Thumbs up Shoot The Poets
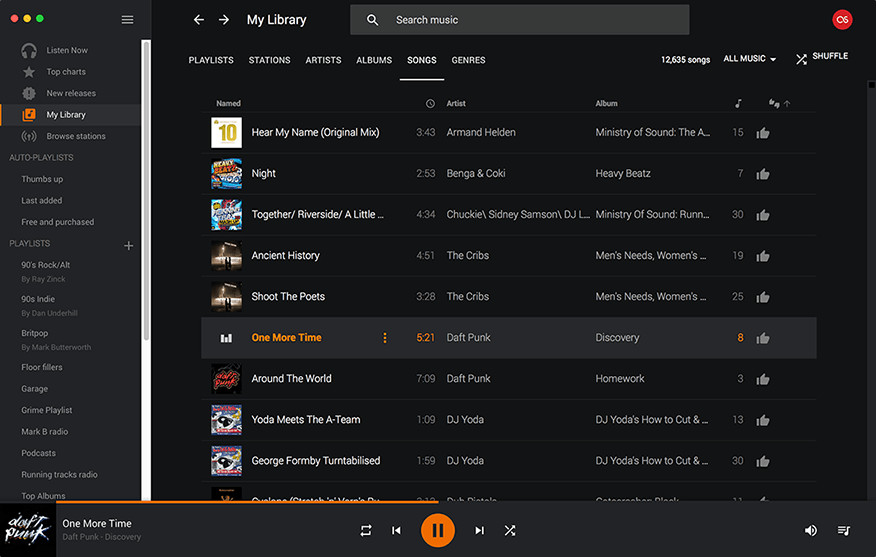 coord(763,297)
